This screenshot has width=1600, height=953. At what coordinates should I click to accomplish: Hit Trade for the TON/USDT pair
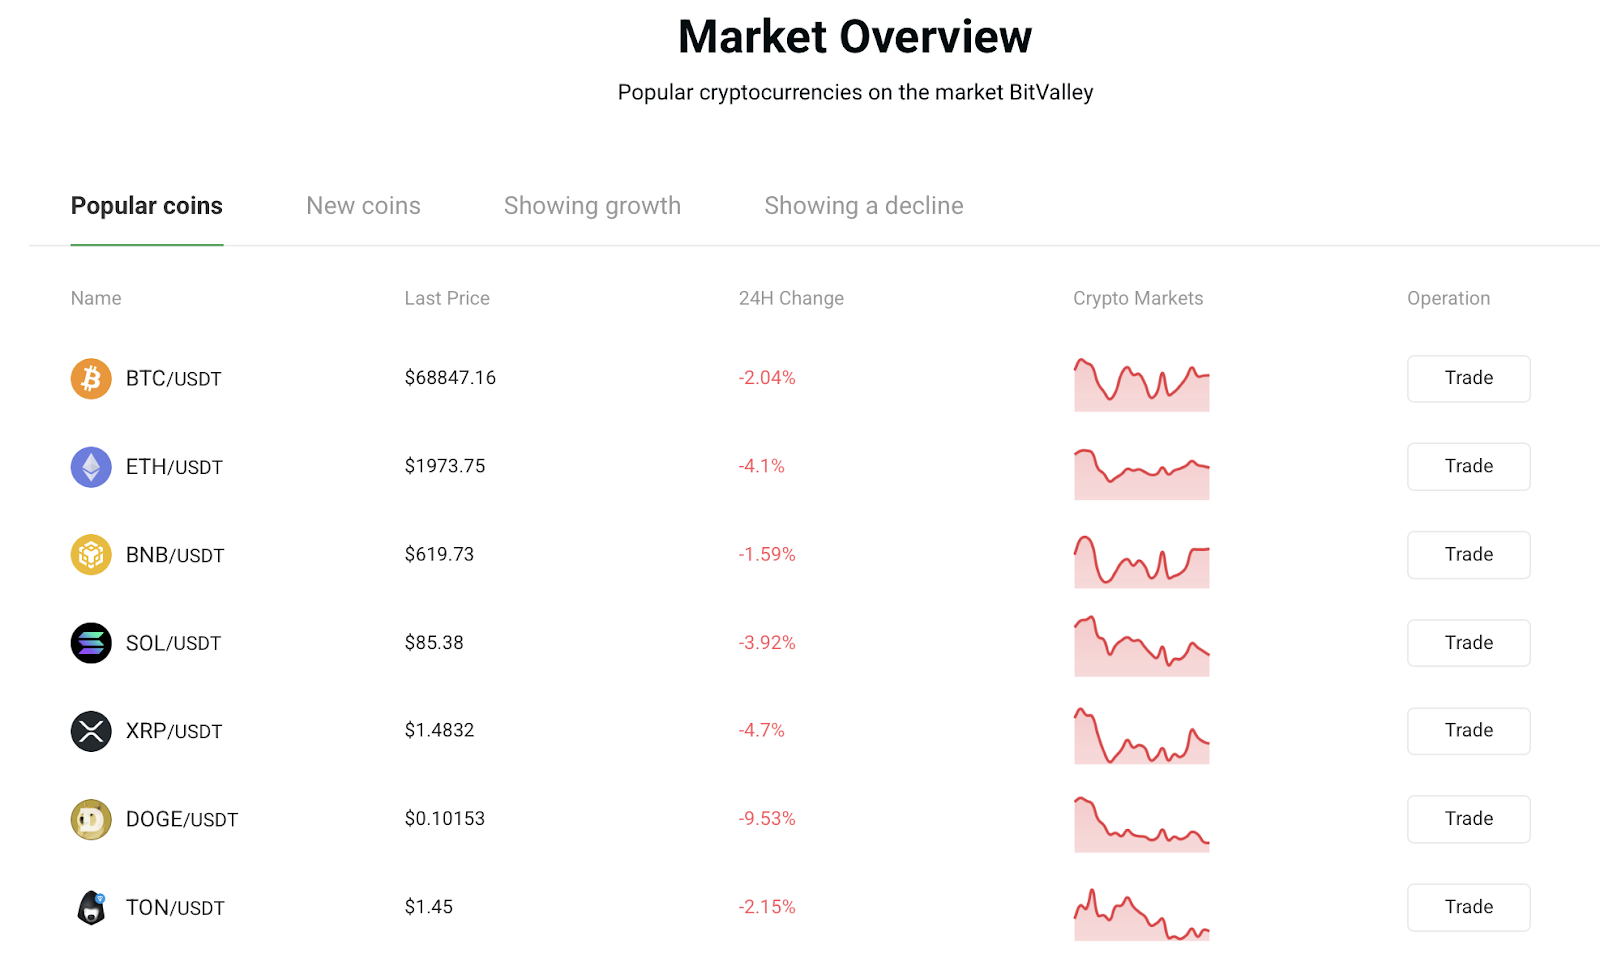pos(1468,907)
